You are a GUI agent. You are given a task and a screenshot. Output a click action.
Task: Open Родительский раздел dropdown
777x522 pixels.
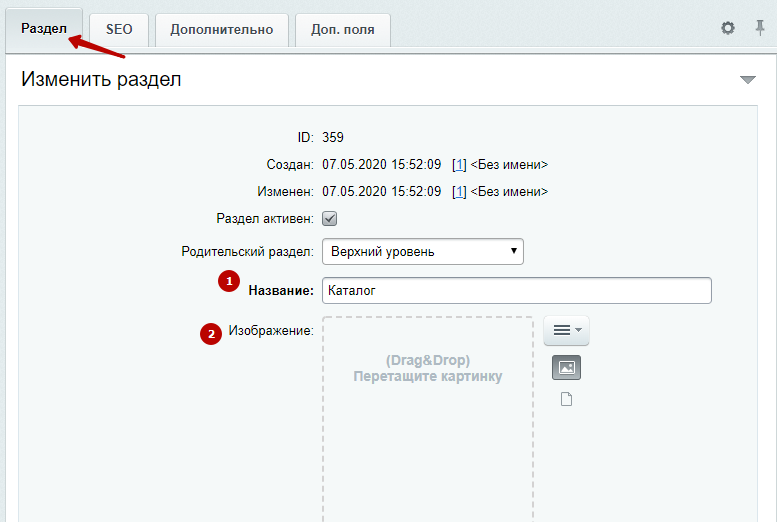(423, 251)
